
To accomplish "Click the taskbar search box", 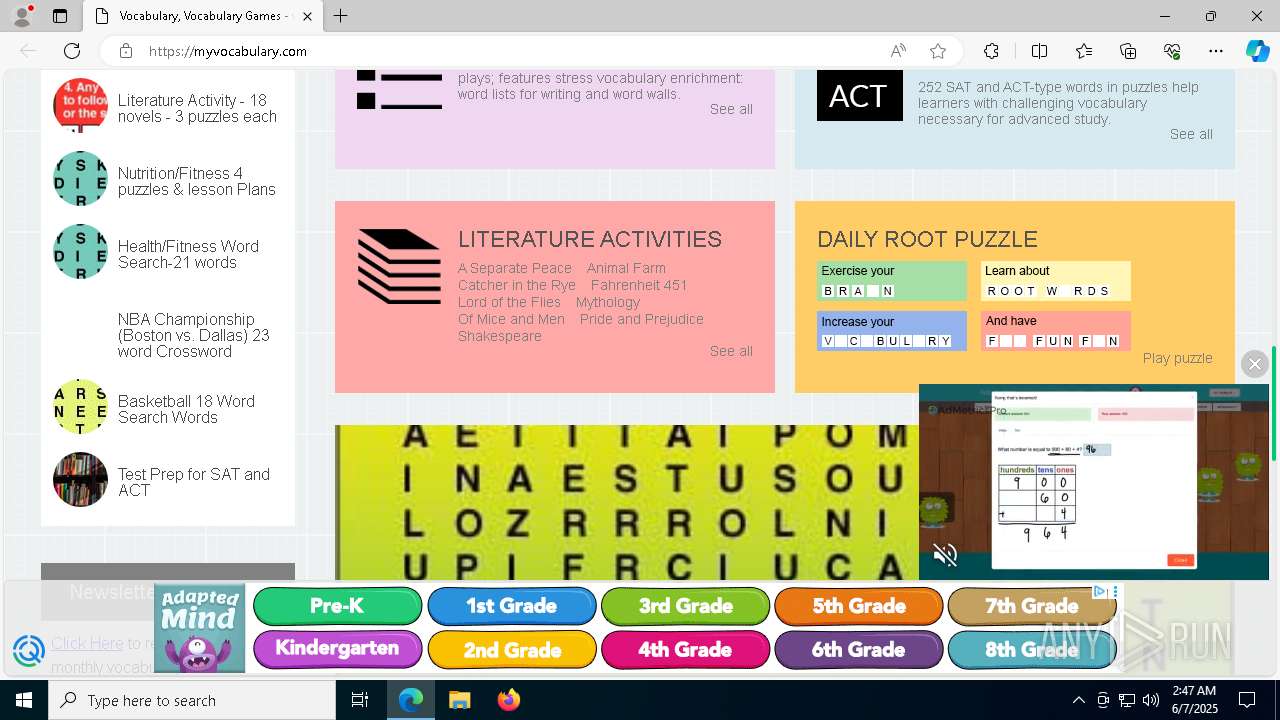I will click(192, 700).
